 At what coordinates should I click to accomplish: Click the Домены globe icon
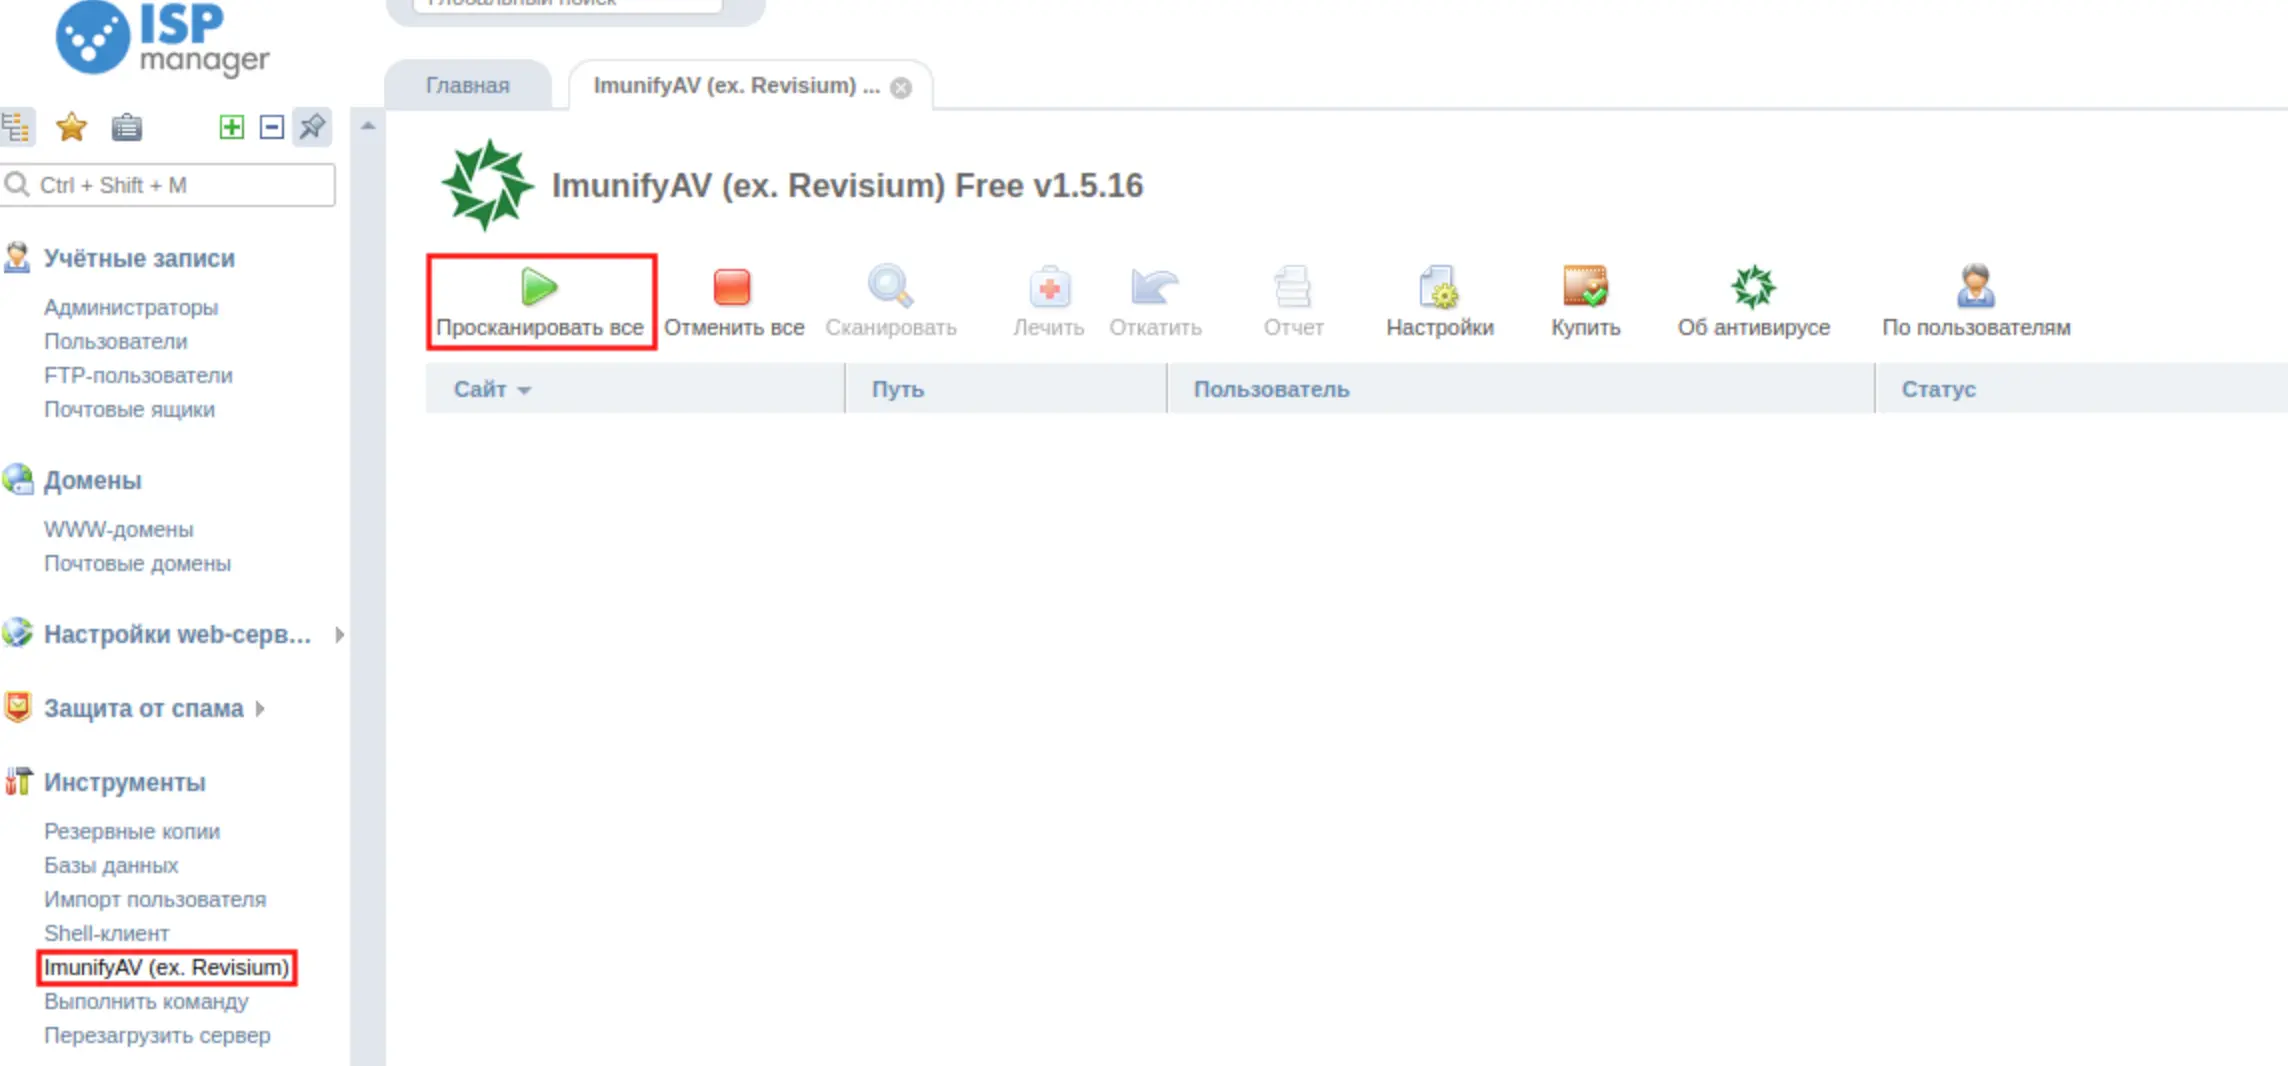tap(17, 479)
